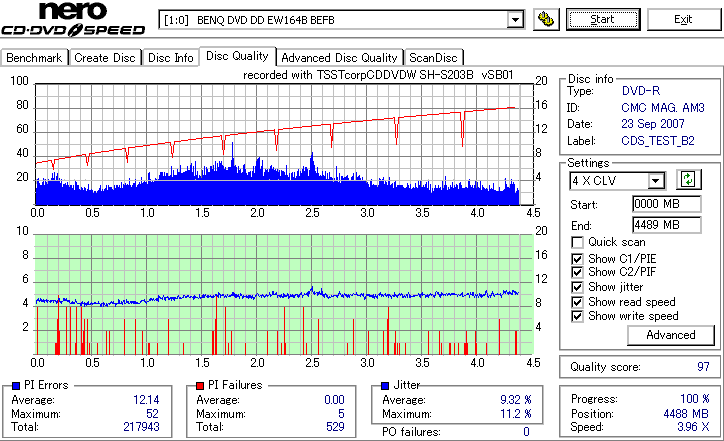Toggle the Show read speed checkbox

(x=577, y=302)
